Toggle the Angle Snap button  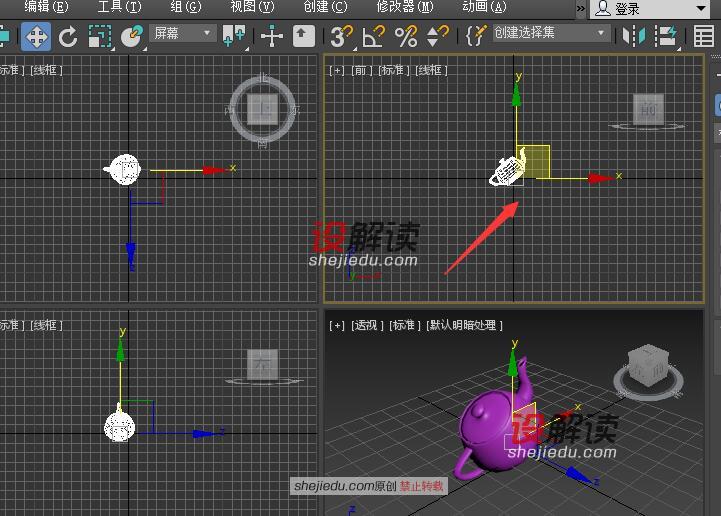(x=373, y=36)
